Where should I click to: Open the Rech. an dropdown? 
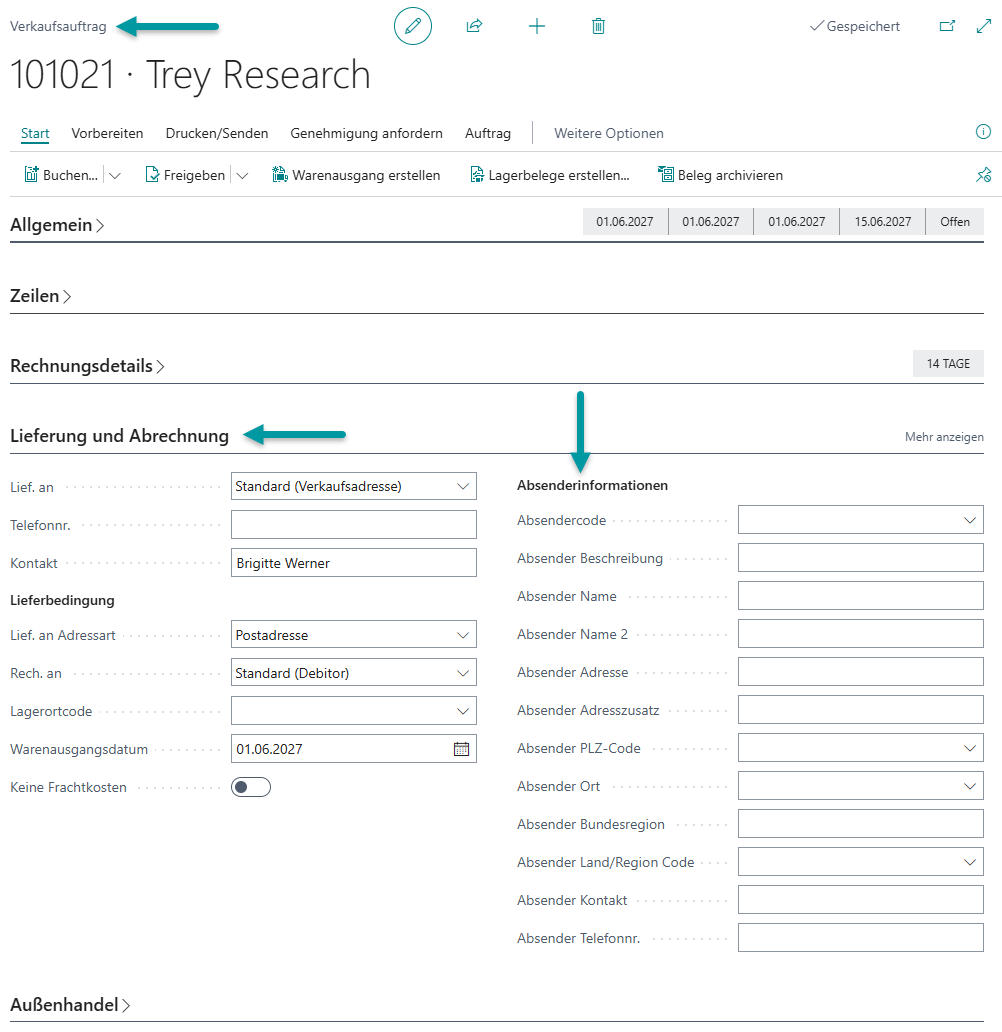(463, 673)
